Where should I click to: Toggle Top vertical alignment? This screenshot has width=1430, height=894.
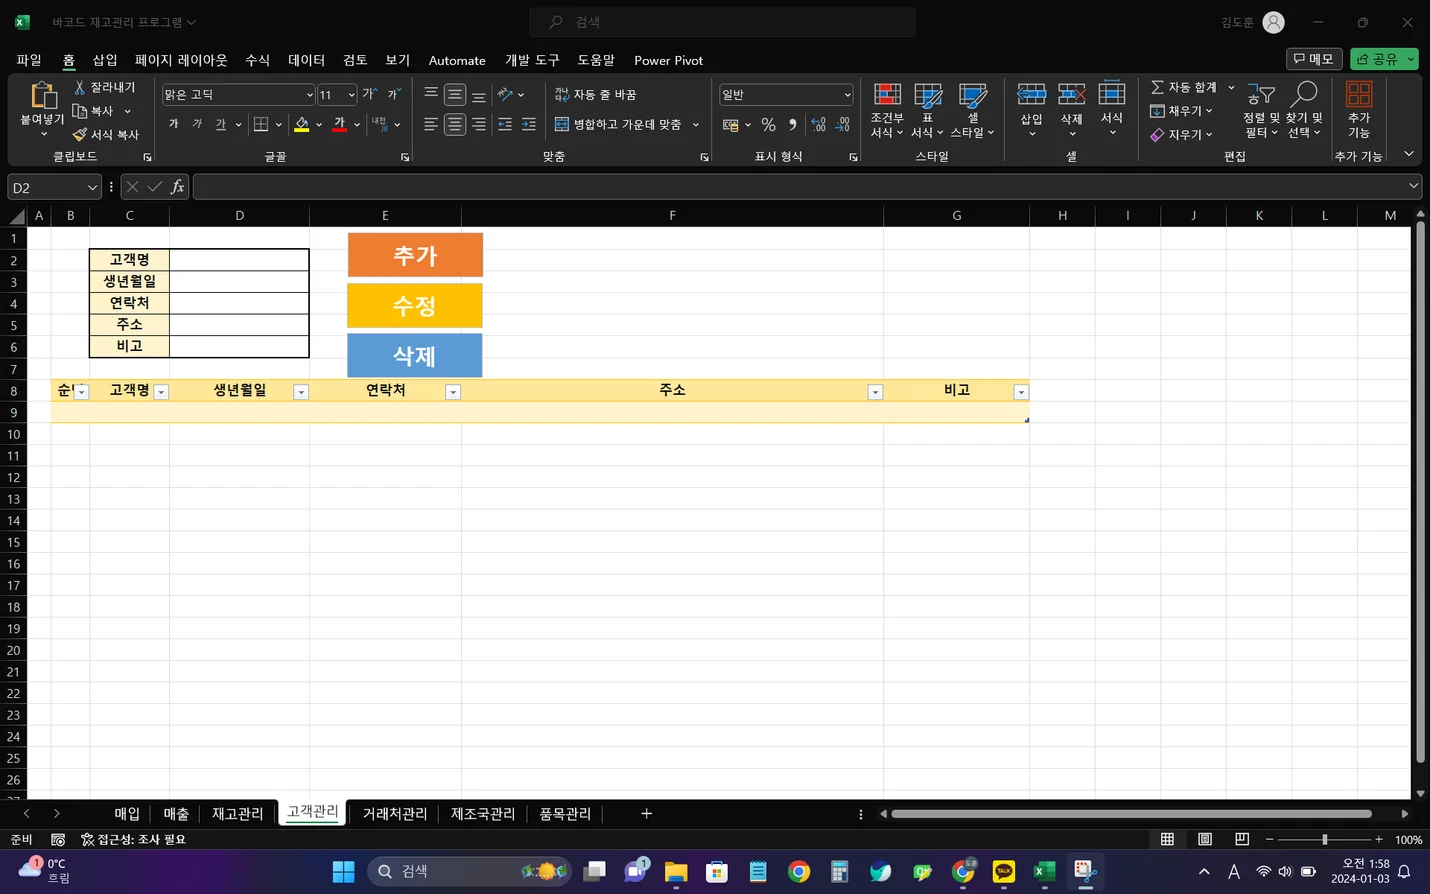point(431,94)
